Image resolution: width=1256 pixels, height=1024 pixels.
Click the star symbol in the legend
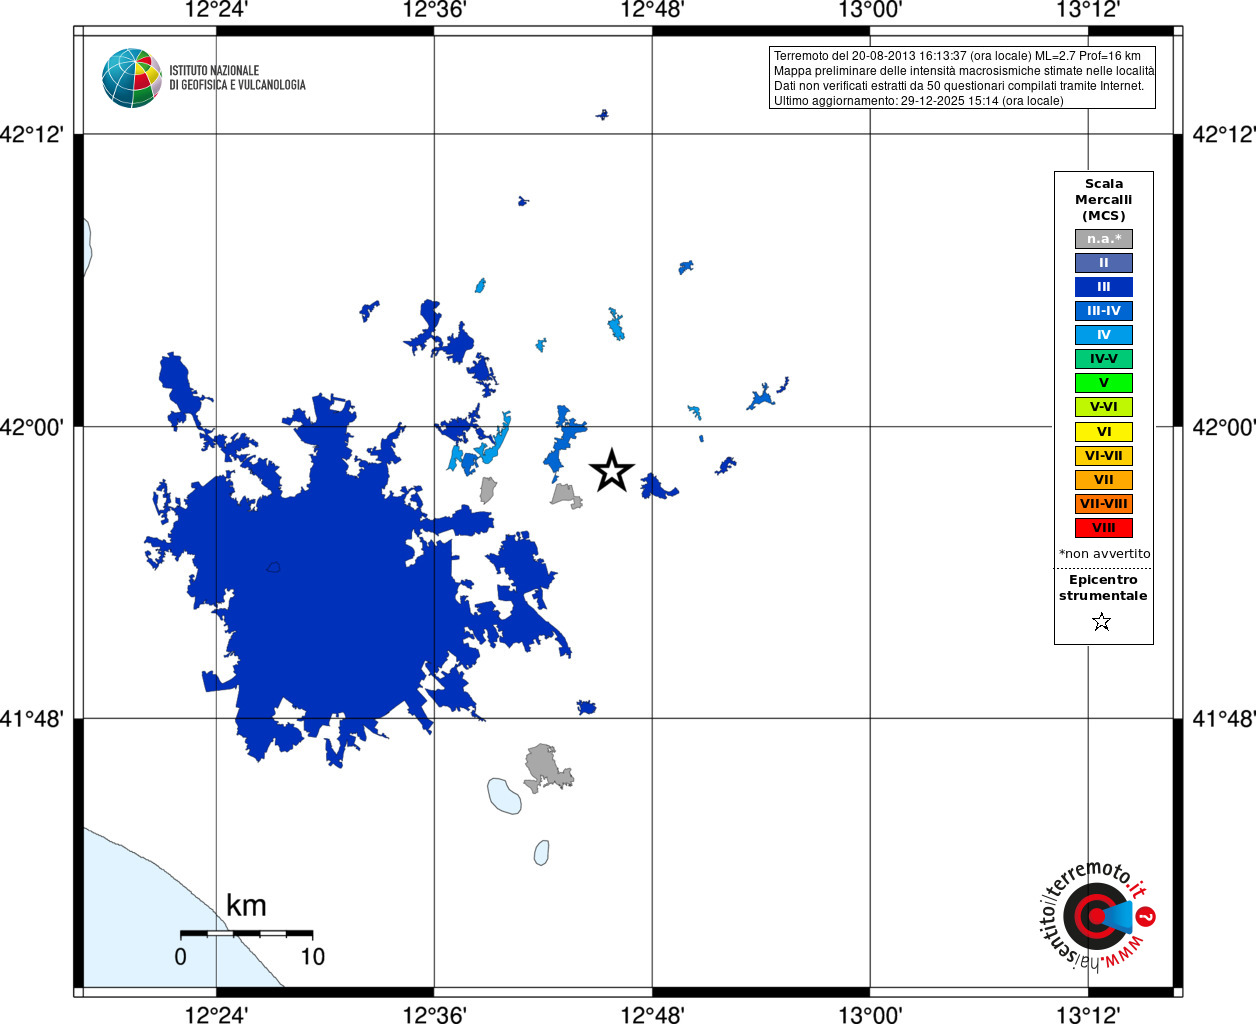[1102, 622]
